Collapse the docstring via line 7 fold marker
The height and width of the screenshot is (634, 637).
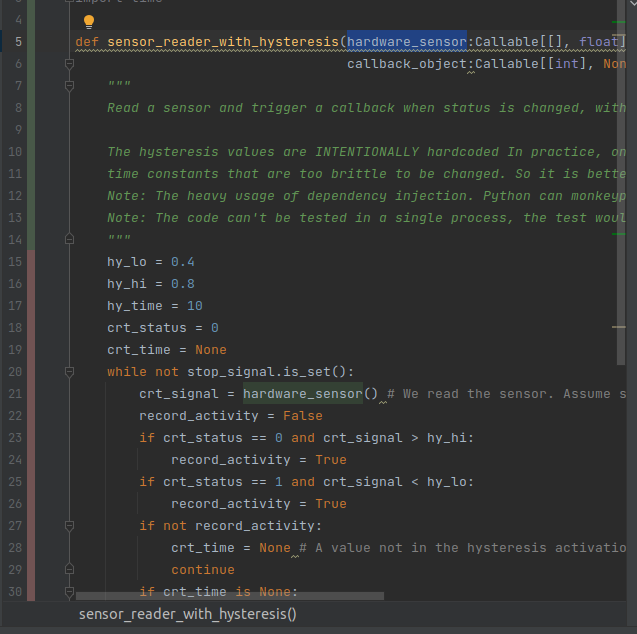pyautogui.click(x=69, y=86)
